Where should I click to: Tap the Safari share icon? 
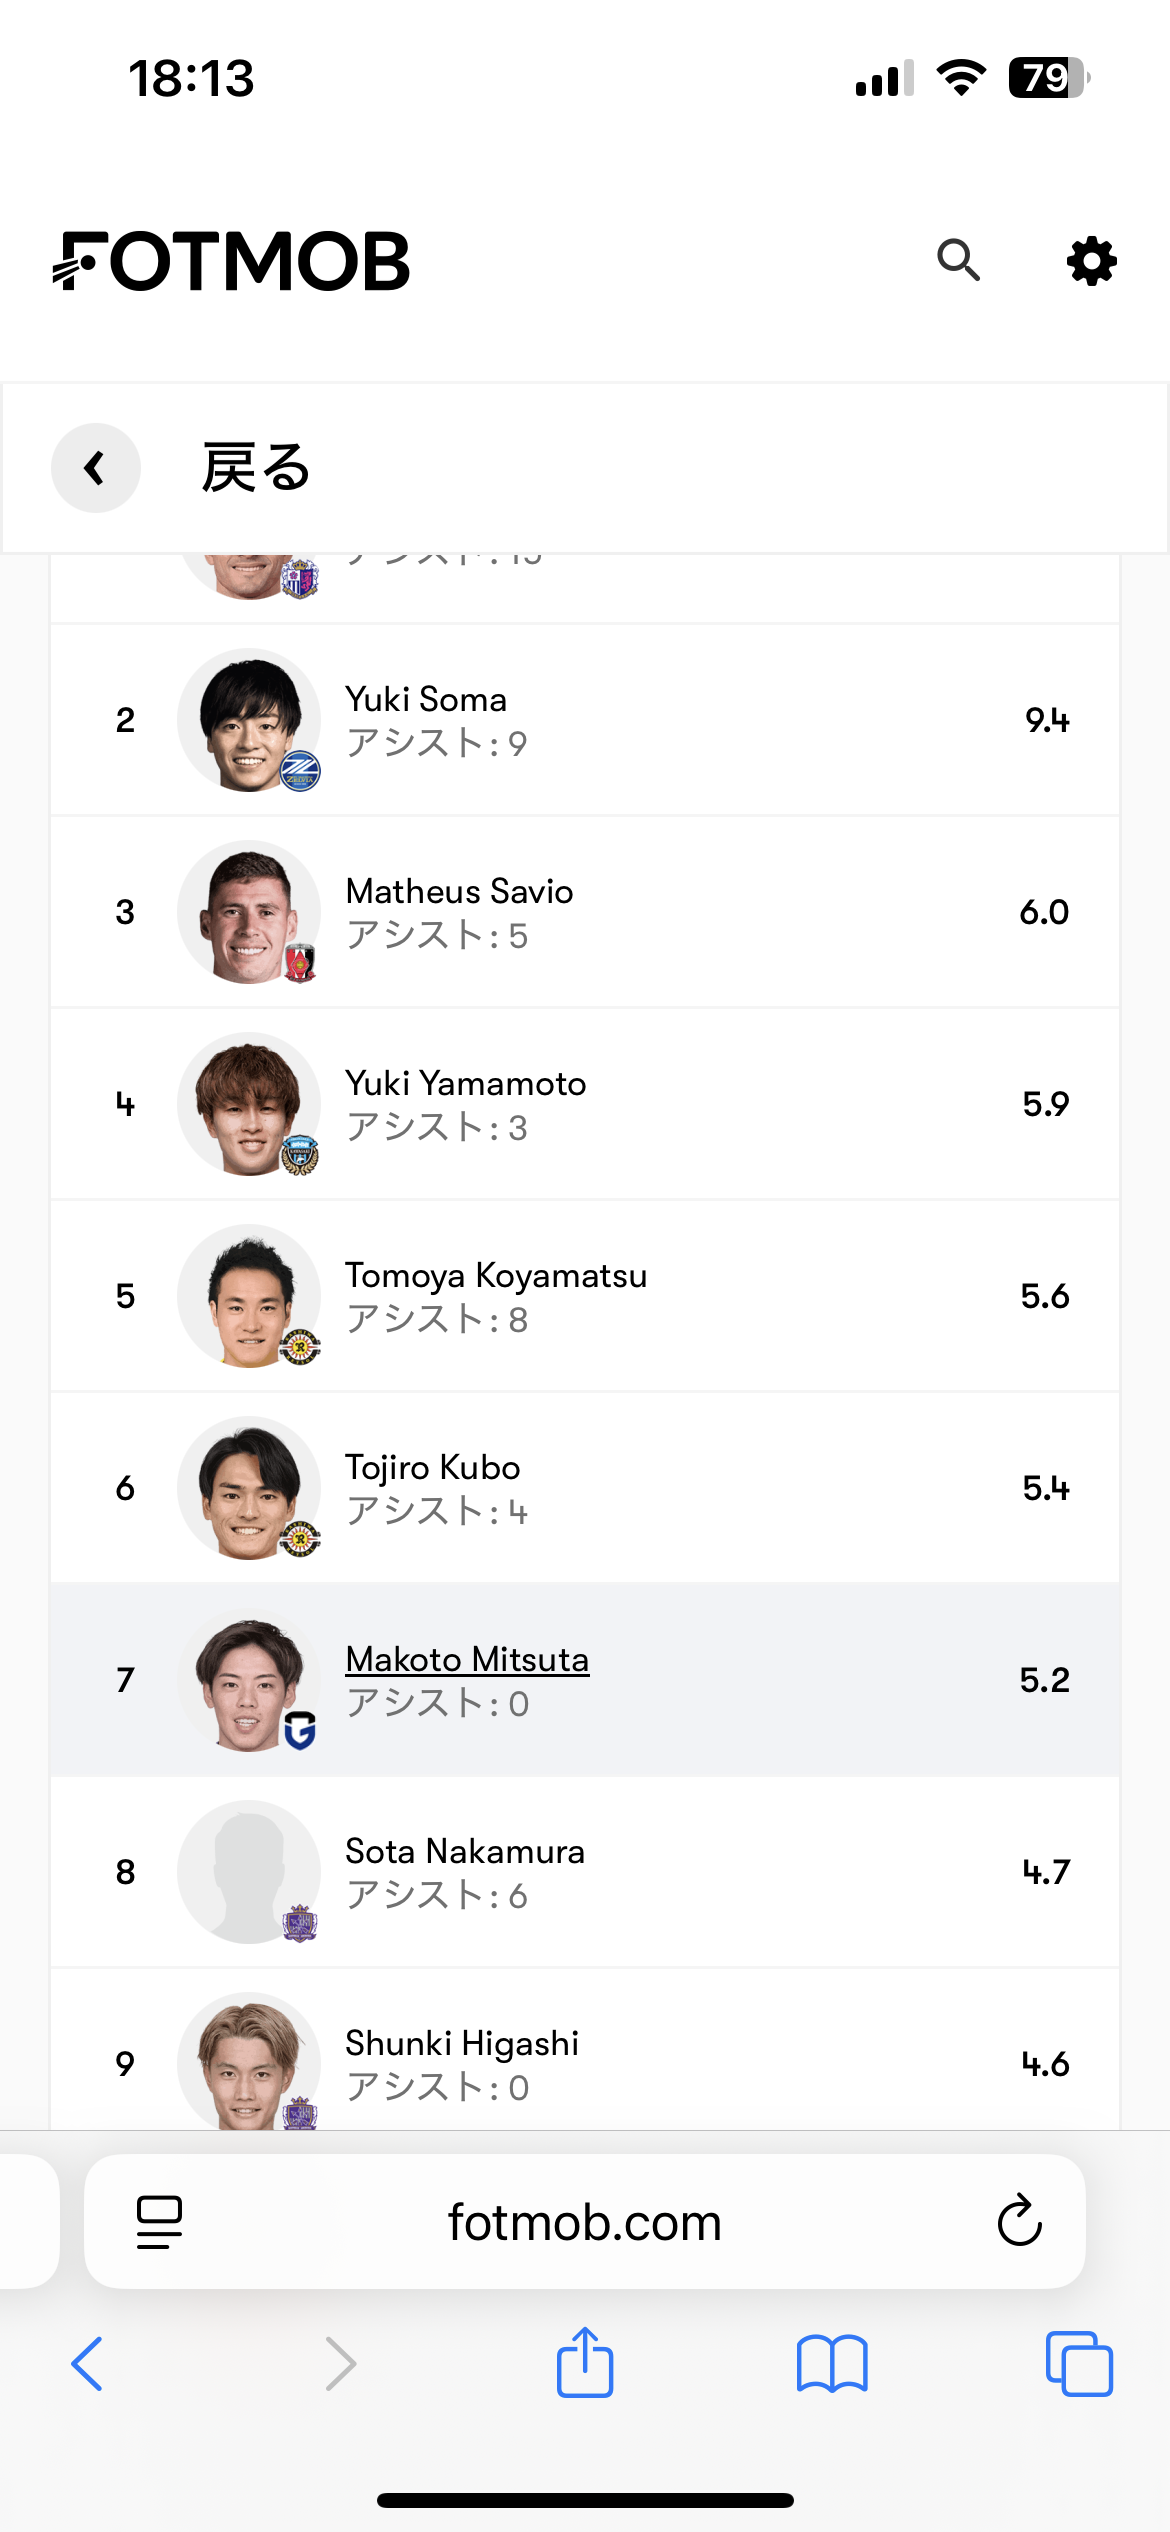click(585, 2364)
